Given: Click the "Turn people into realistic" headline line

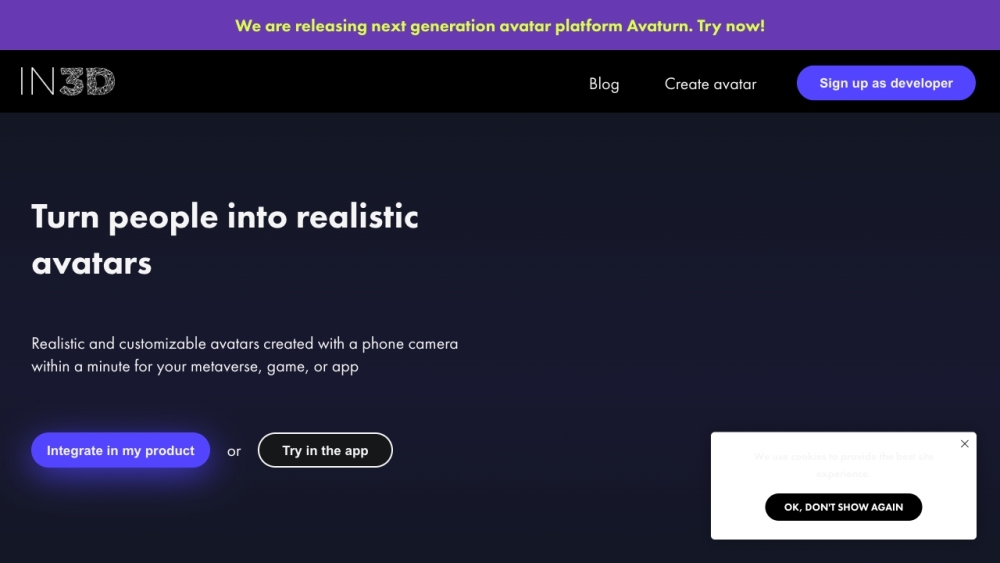Looking at the screenshot, I should point(225,217).
